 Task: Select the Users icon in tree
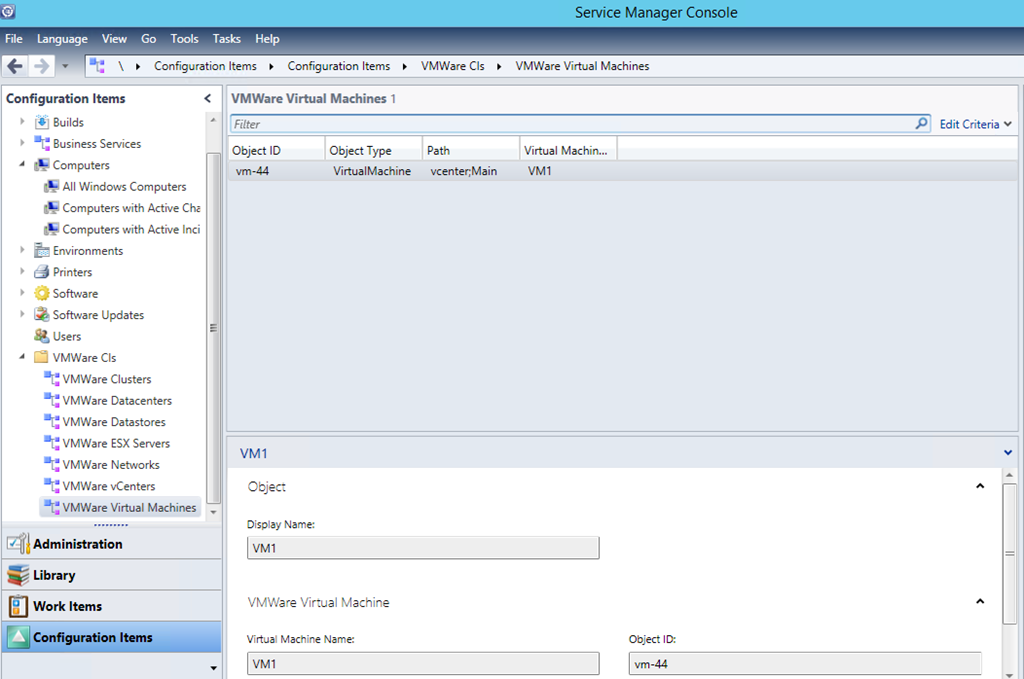(x=42, y=337)
